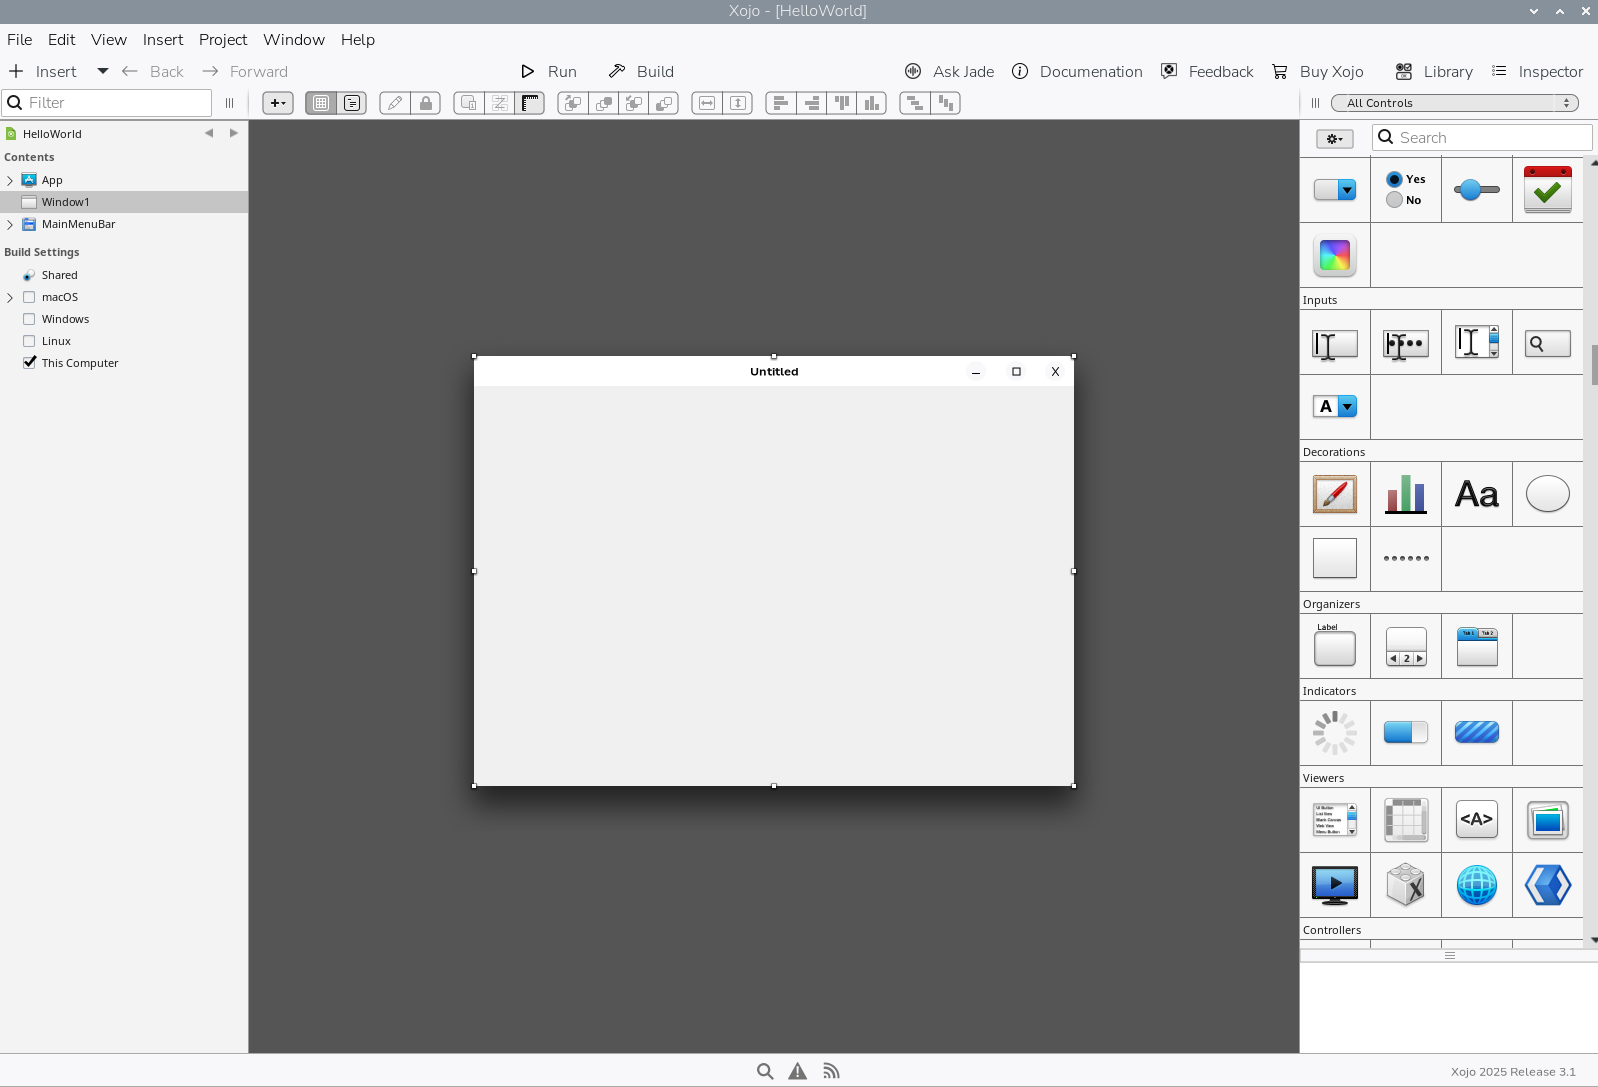This screenshot has height=1087, width=1598.
Task: Click the lock control toolbar icon
Action: coord(426,103)
